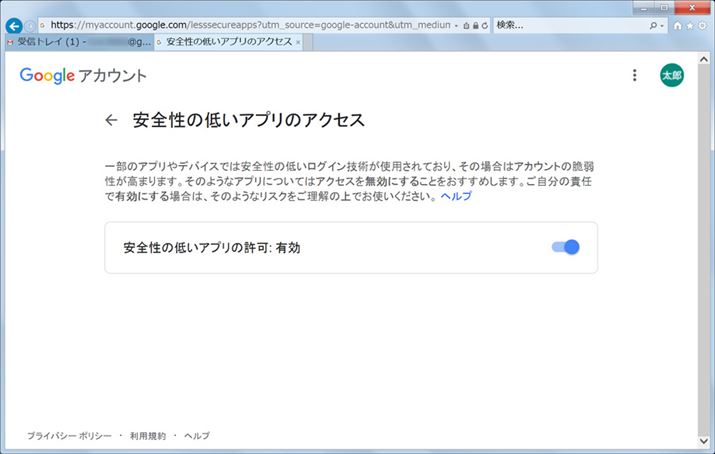Select the 安全性の低いアプリのアクセス tab
Image resolution: width=715 pixels, height=454 pixels.
(229, 42)
